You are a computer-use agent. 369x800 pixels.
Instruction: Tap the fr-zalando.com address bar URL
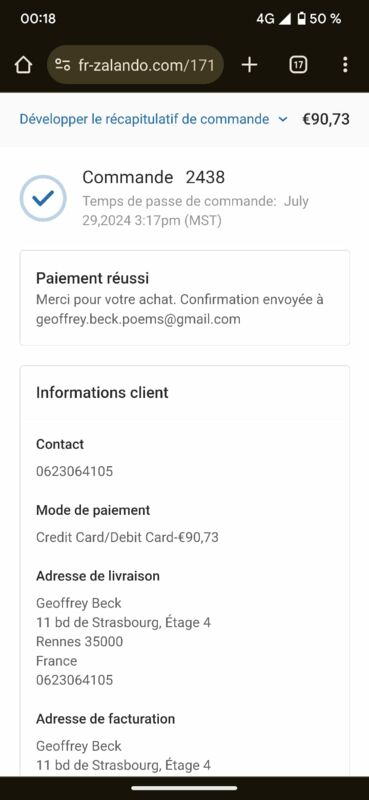[146, 65]
